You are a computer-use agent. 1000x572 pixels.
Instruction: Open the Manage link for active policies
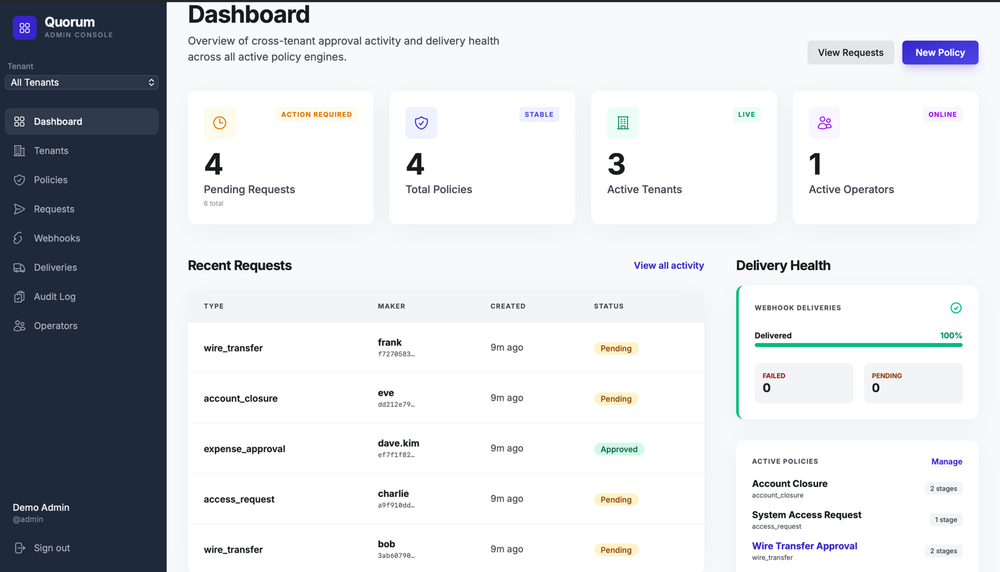click(x=946, y=462)
